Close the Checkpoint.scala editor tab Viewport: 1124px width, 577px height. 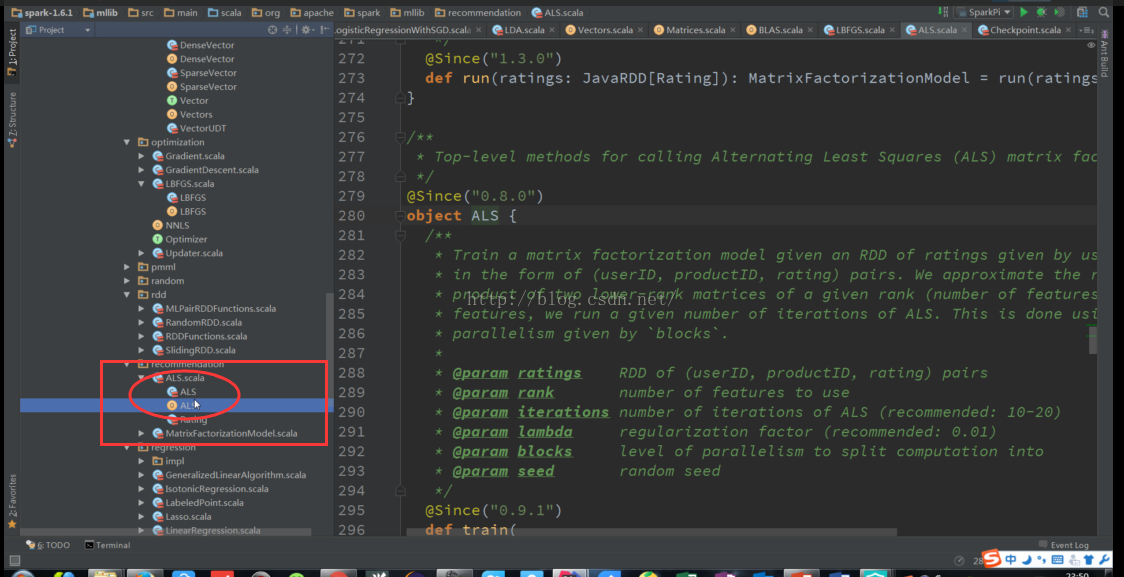pyautogui.click(x=1068, y=30)
